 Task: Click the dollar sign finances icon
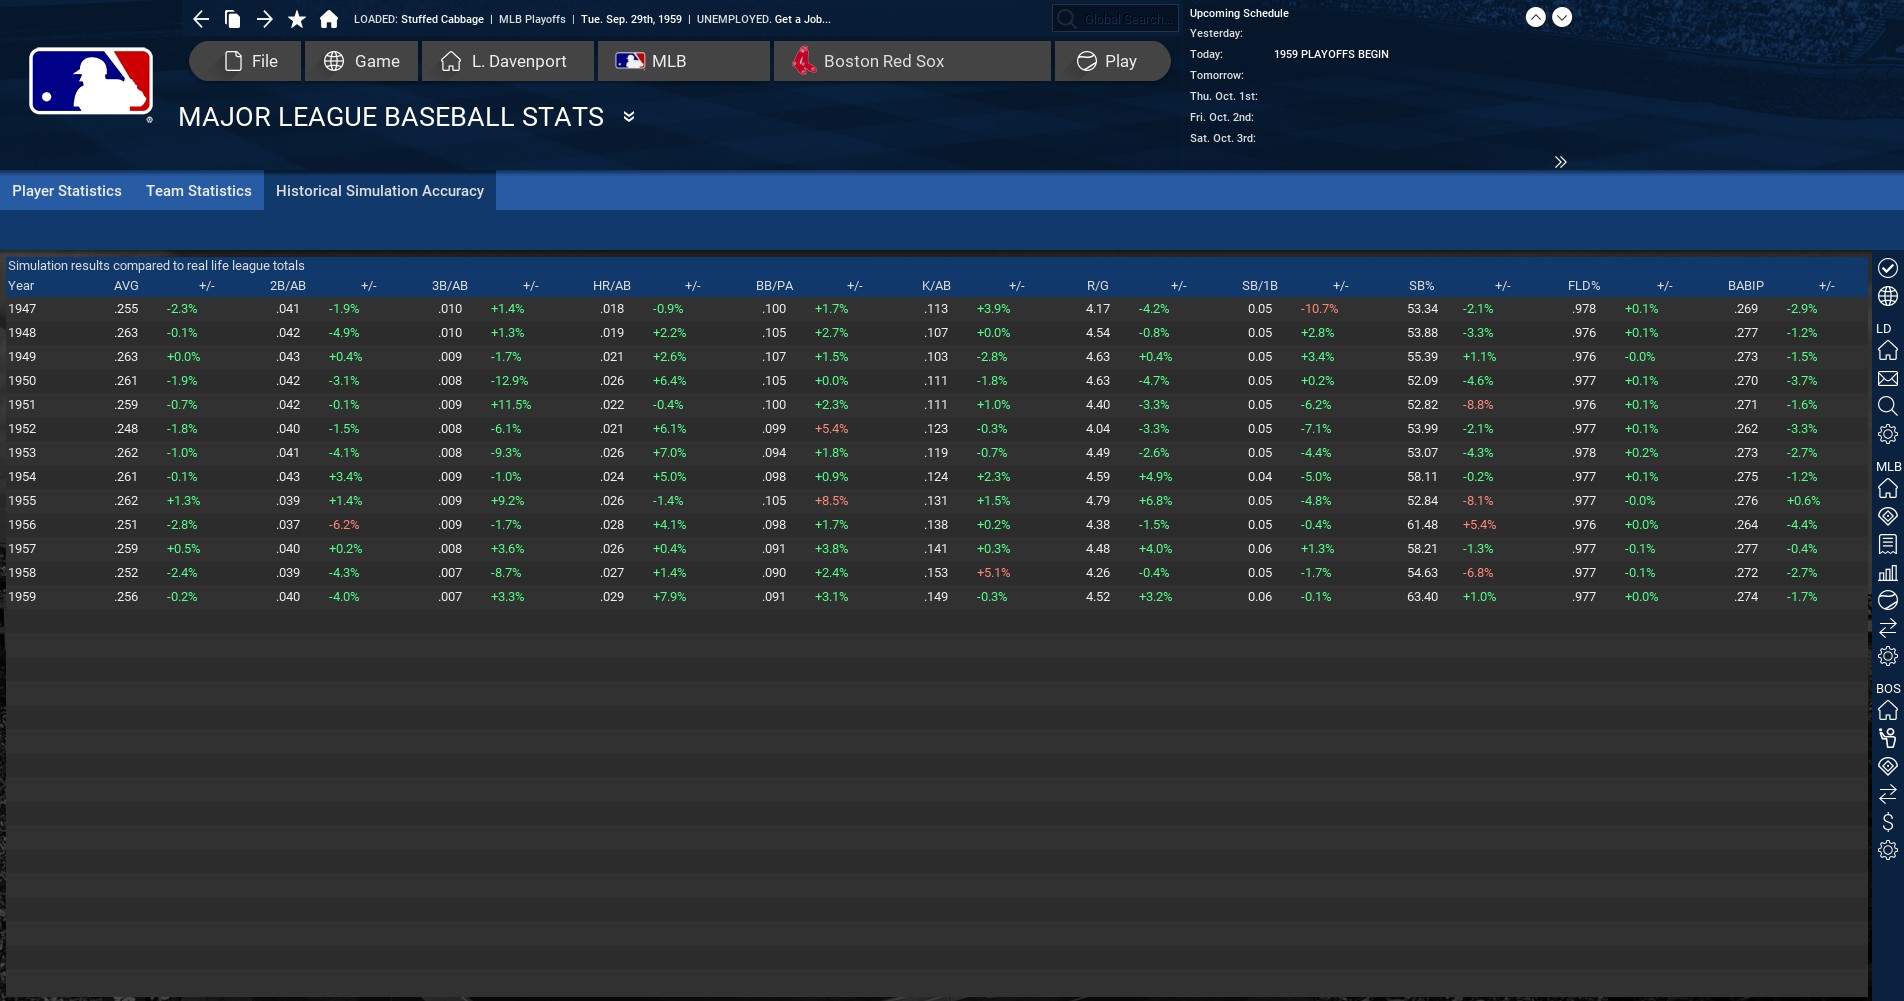click(x=1887, y=822)
